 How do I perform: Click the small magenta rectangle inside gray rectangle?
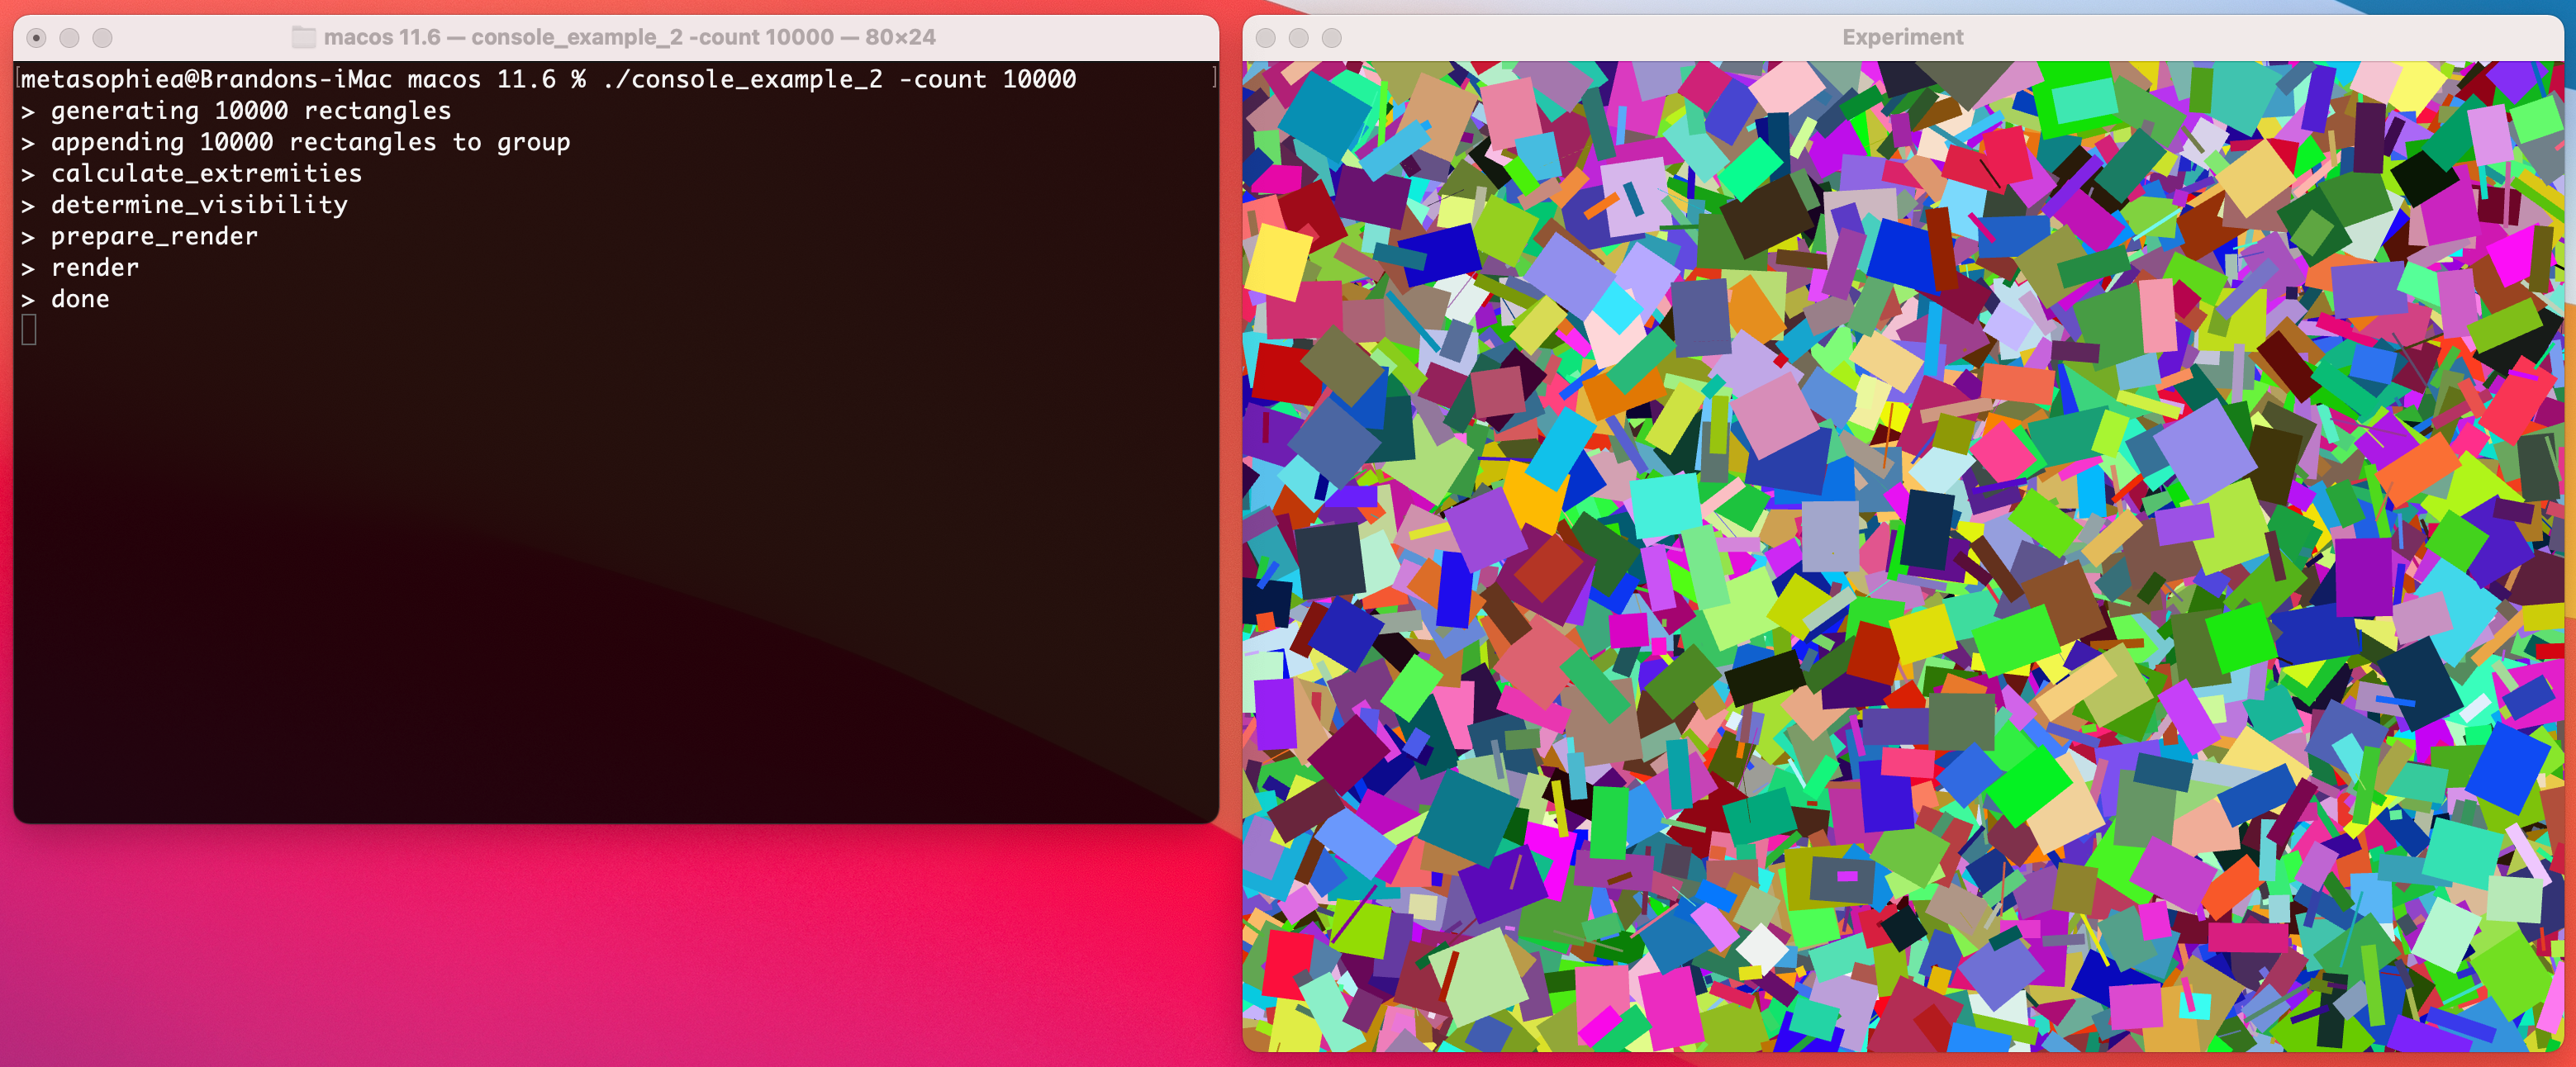coord(1847,876)
